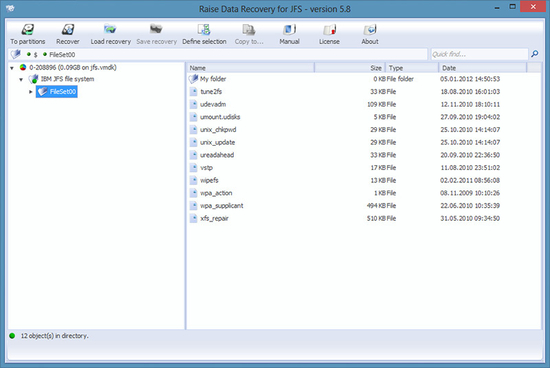Select the ureadahead file name
This screenshot has height=368, width=550.
pos(217,155)
